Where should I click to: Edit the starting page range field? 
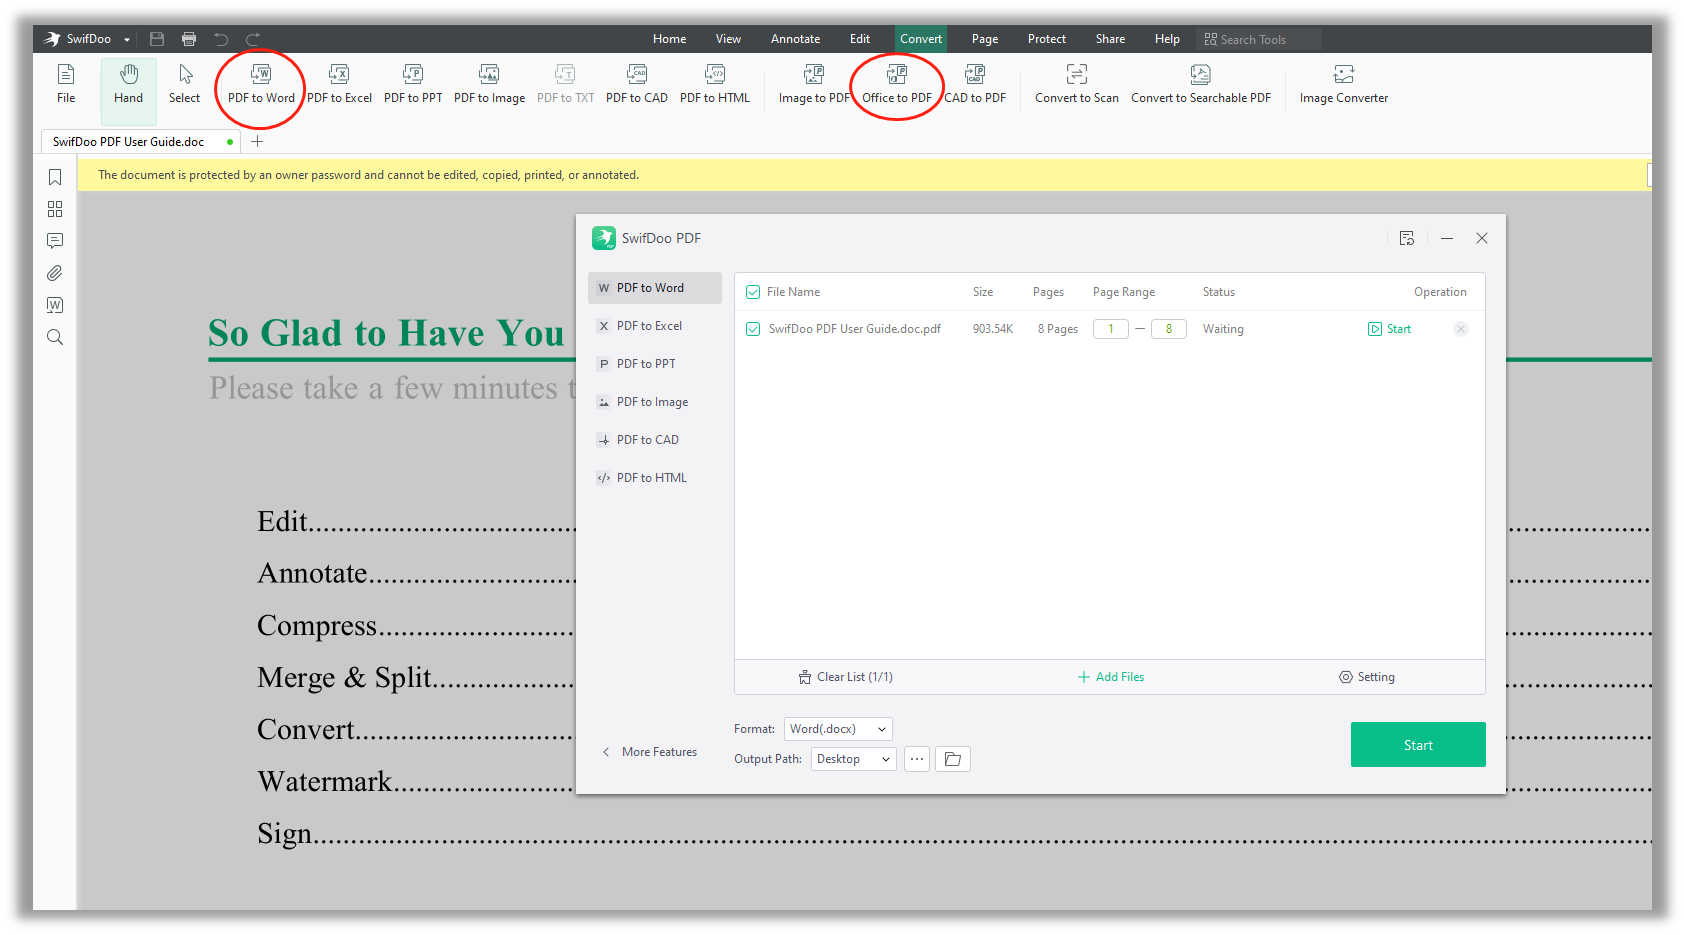click(x=1111, y=329)
